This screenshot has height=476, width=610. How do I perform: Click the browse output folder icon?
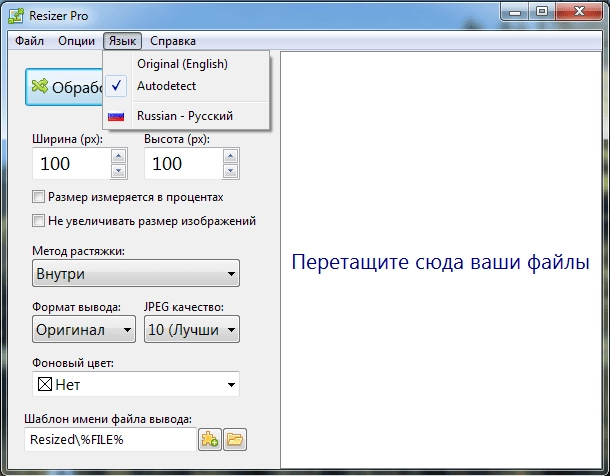pyautogui.click(x=235, y=439)
